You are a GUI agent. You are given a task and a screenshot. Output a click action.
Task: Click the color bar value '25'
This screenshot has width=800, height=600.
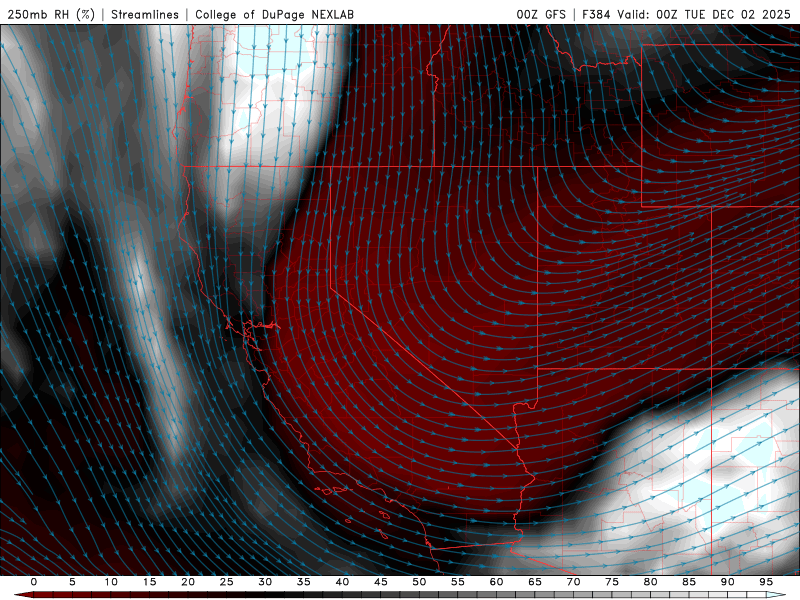(227, 582)
